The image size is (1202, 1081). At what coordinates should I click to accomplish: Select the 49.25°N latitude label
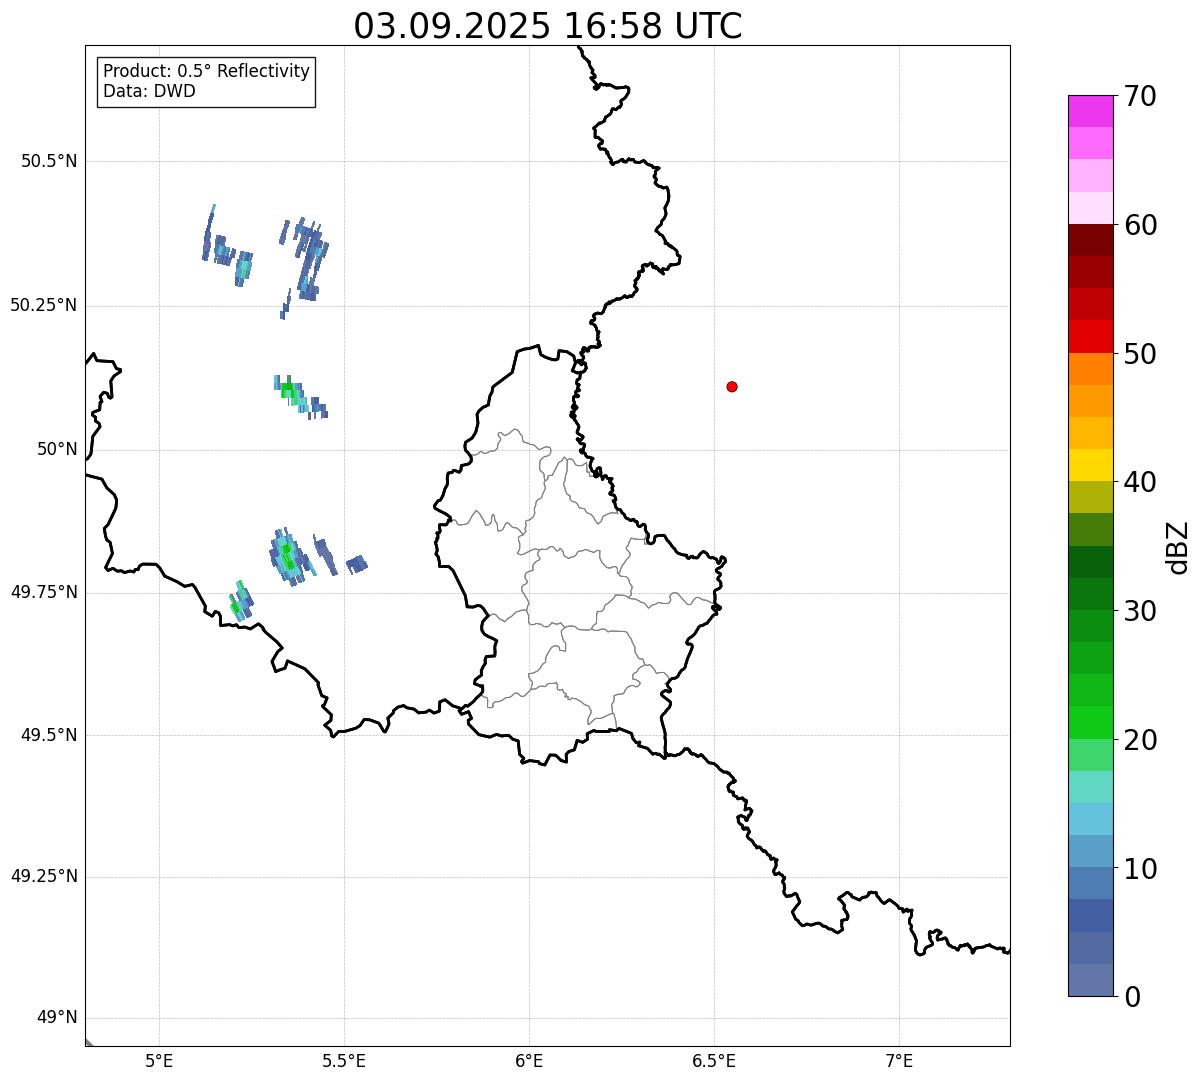tap(44, 876)
